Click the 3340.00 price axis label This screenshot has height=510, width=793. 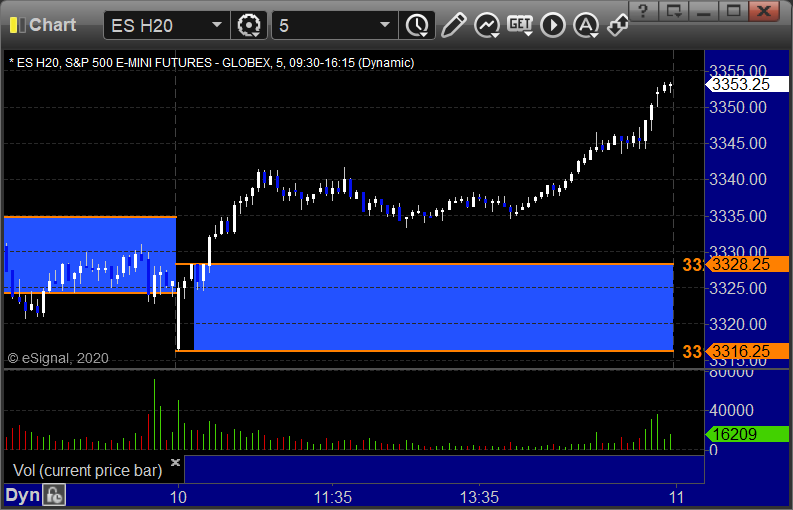tap(738, 180)
